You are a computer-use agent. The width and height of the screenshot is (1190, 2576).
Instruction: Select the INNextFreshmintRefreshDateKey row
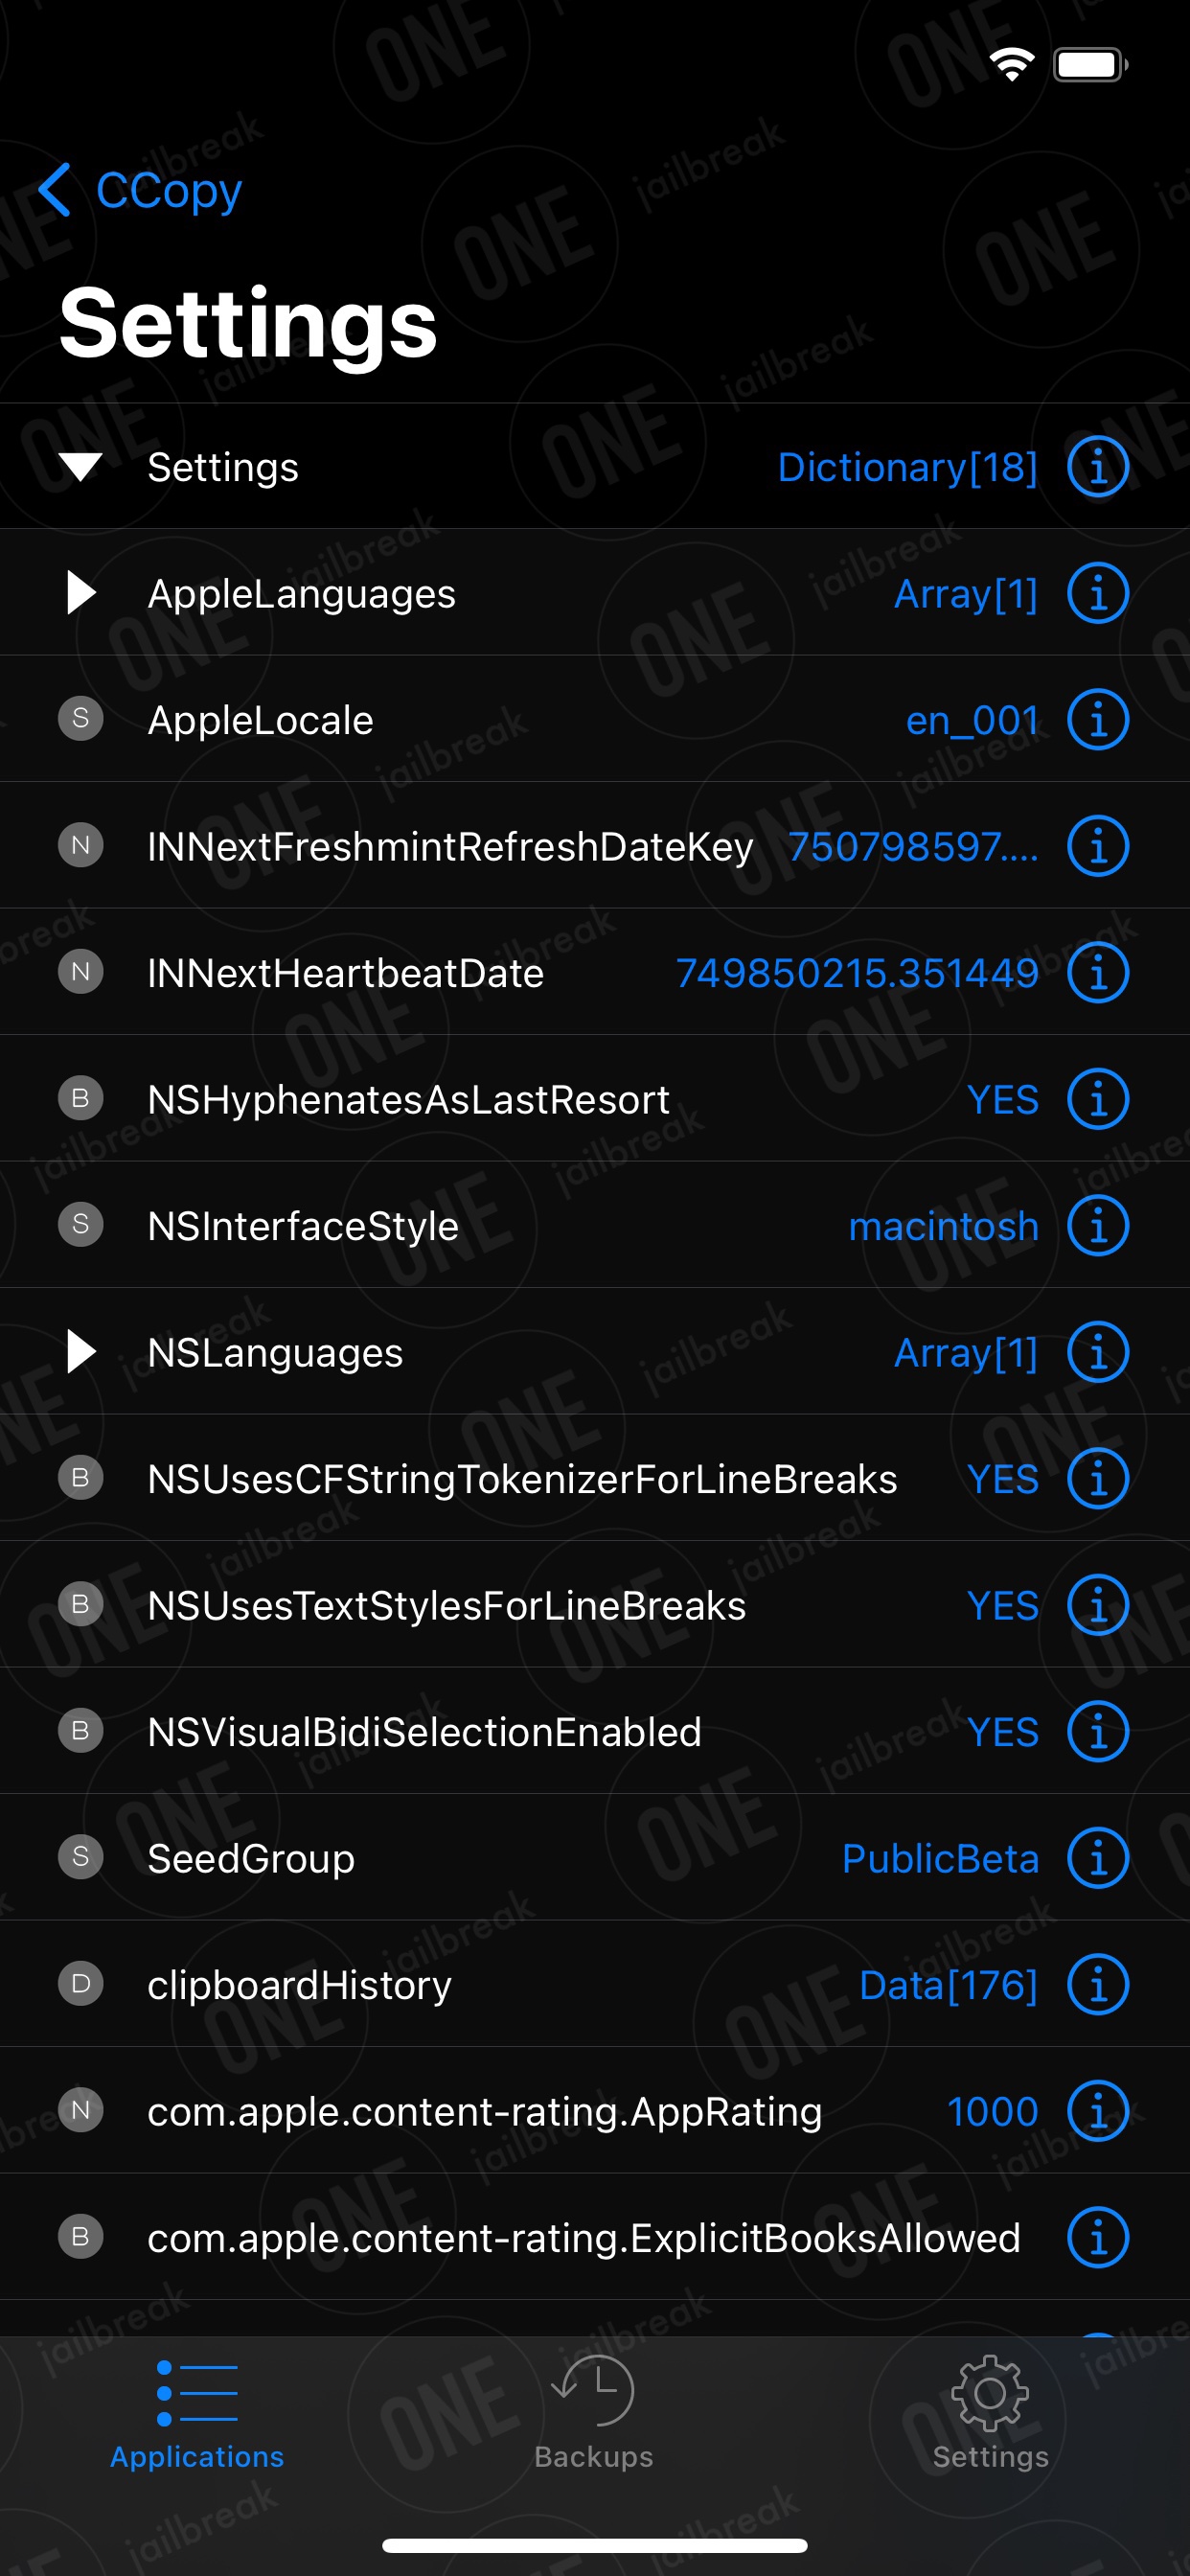click(595, 846)
